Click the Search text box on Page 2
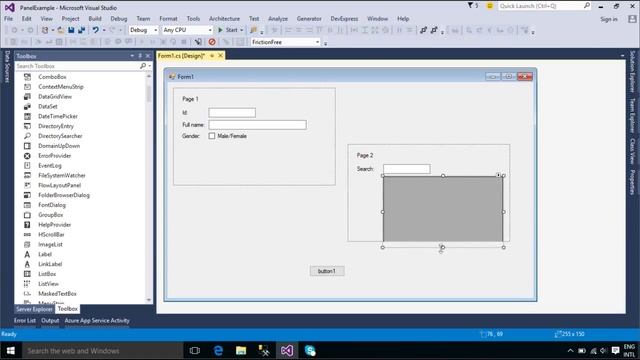This screenshot has width=640, height=360. [407, 169]
